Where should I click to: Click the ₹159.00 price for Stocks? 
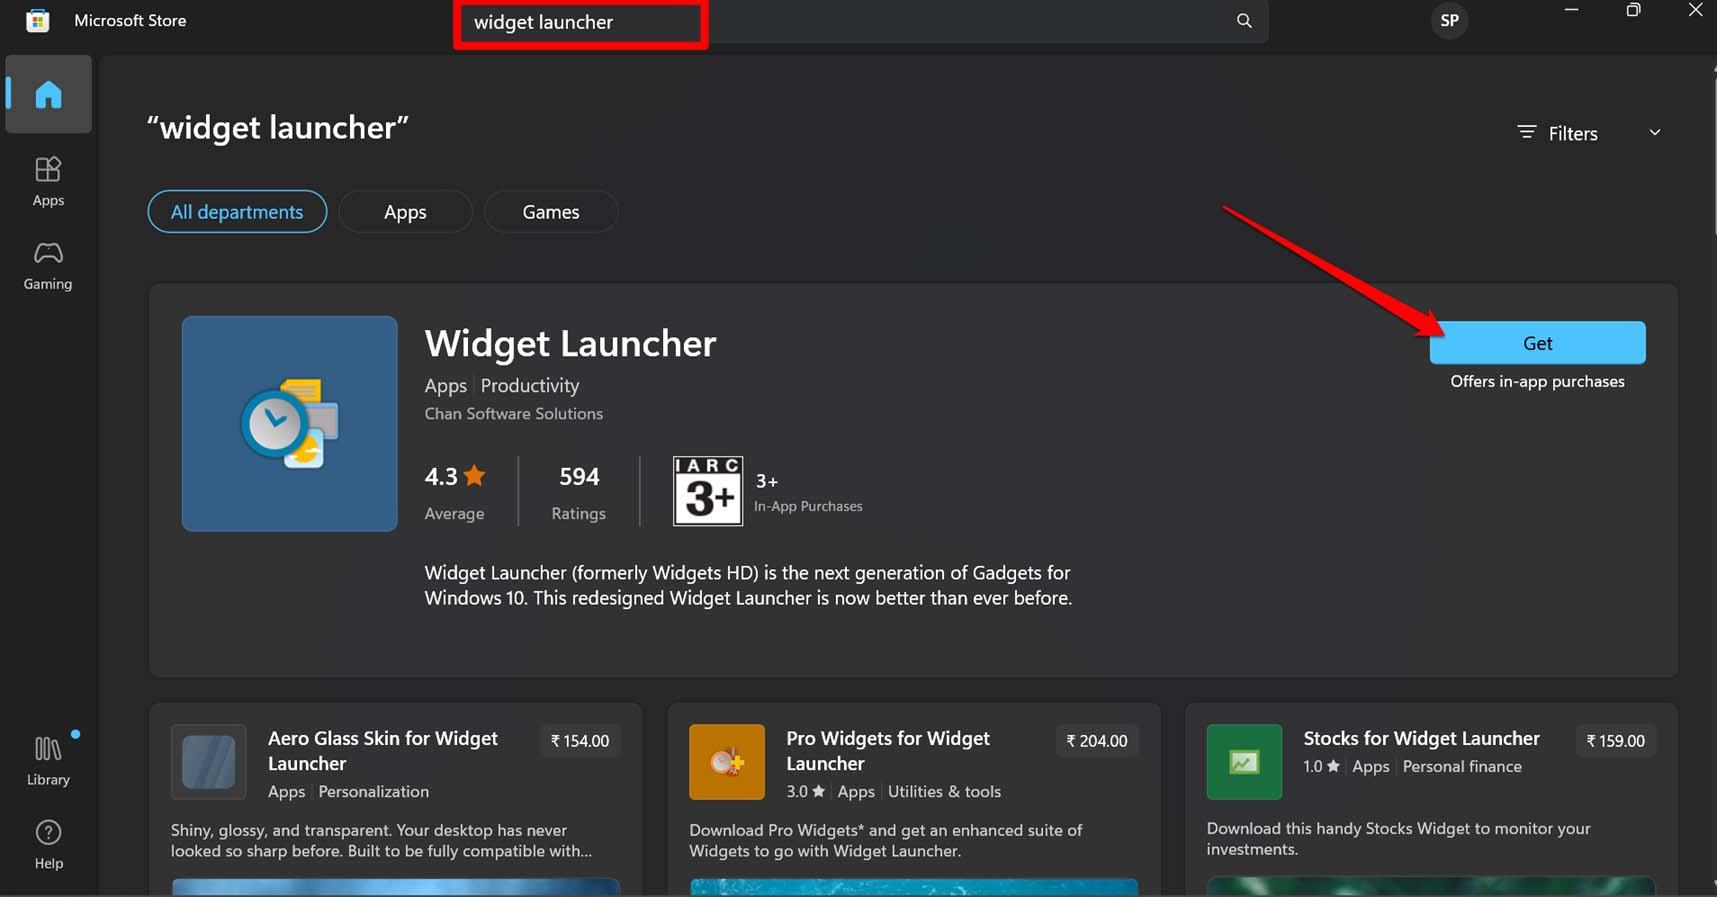pyautogui.click(x=1615, y=741)
